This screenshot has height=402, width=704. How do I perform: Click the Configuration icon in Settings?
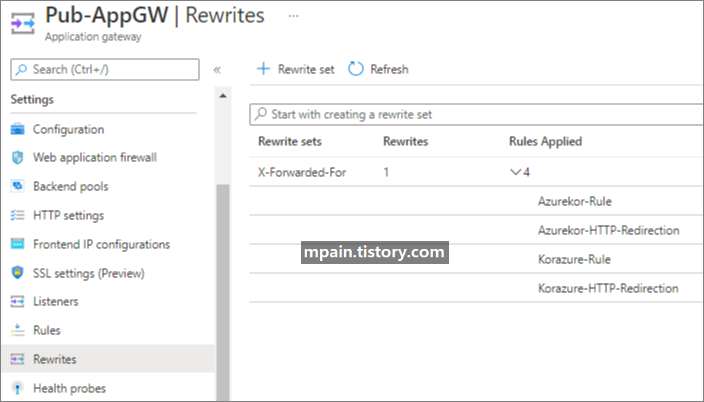(x=18, y=129)
